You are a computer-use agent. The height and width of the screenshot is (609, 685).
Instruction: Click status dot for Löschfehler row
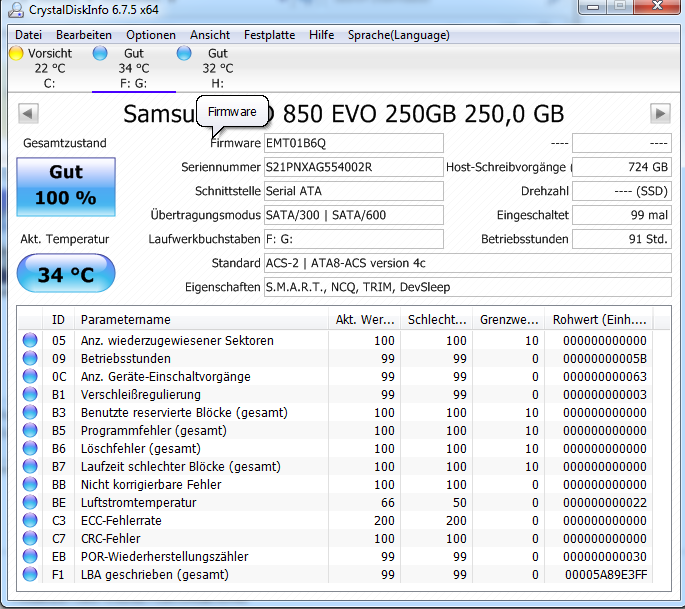click(x=30, y=448)
